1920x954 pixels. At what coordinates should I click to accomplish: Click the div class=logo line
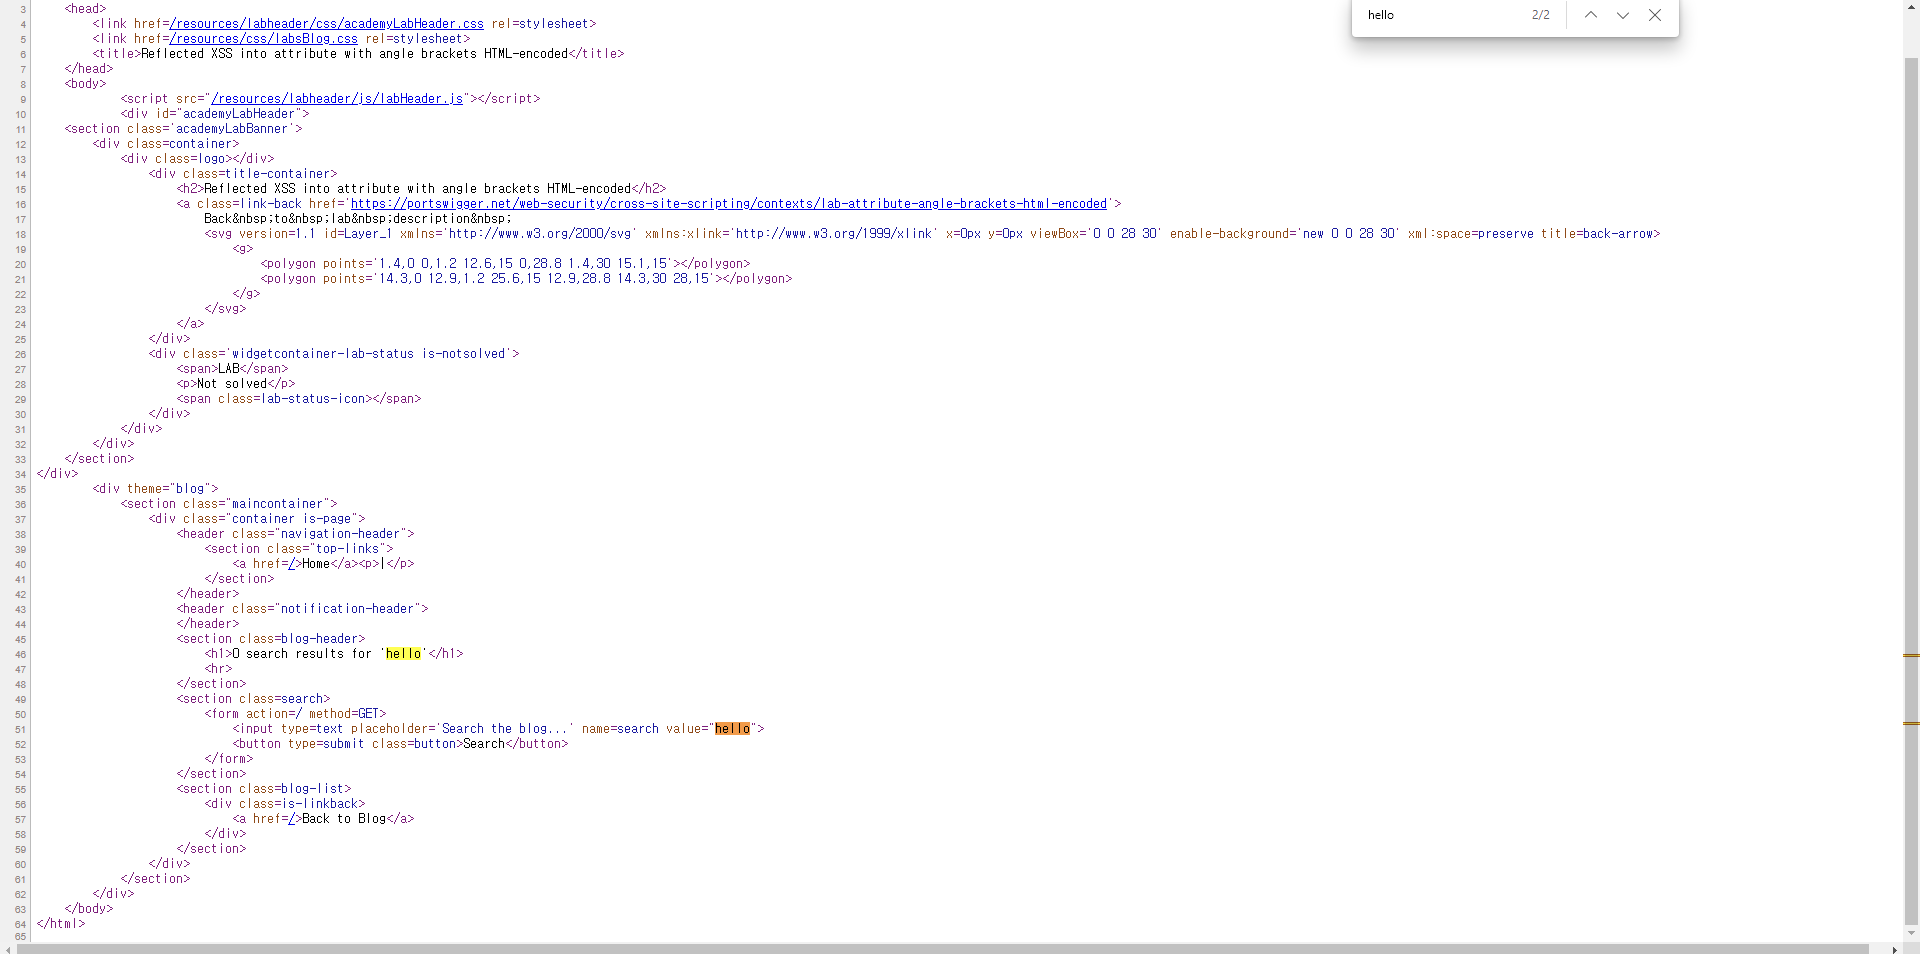[197, 159]
